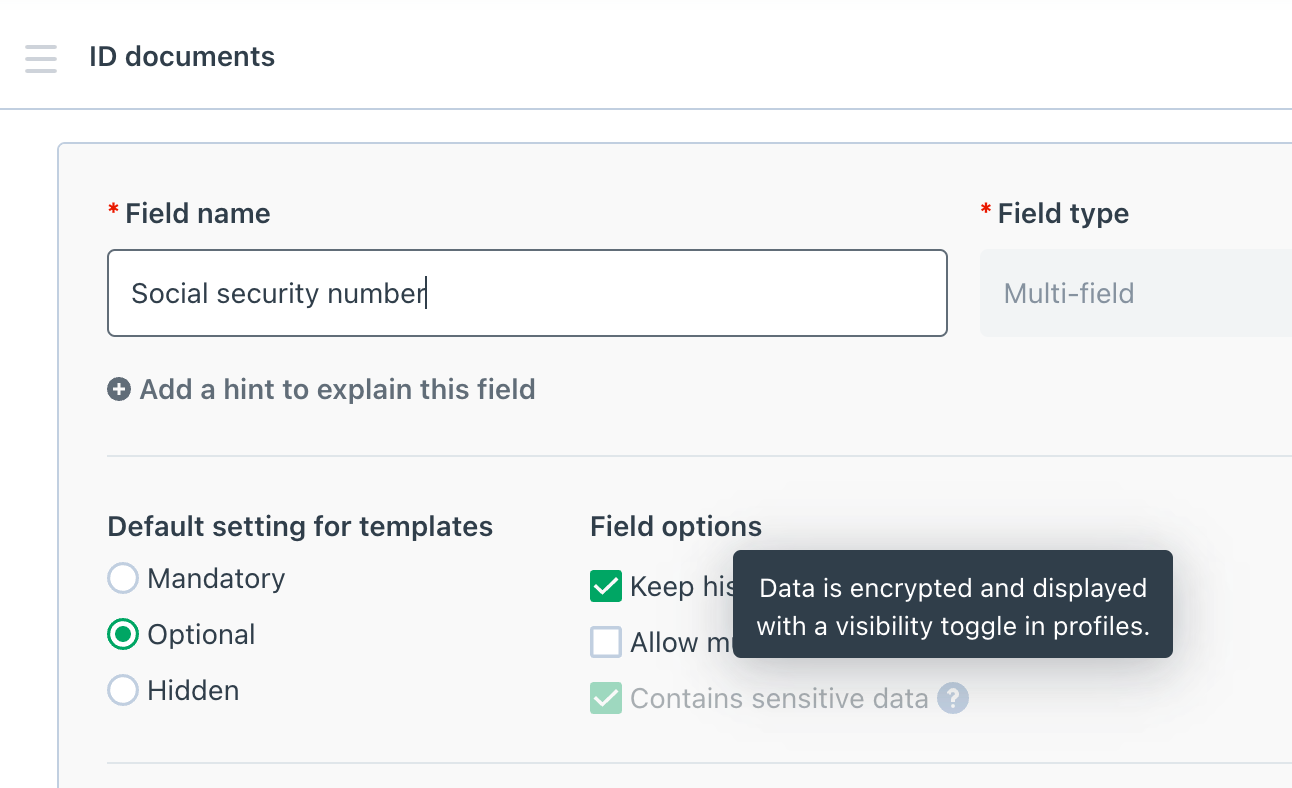Select the Mandatory radio option
The image size is (1292, 788).
pyautogui.click(x=123, y=578)
